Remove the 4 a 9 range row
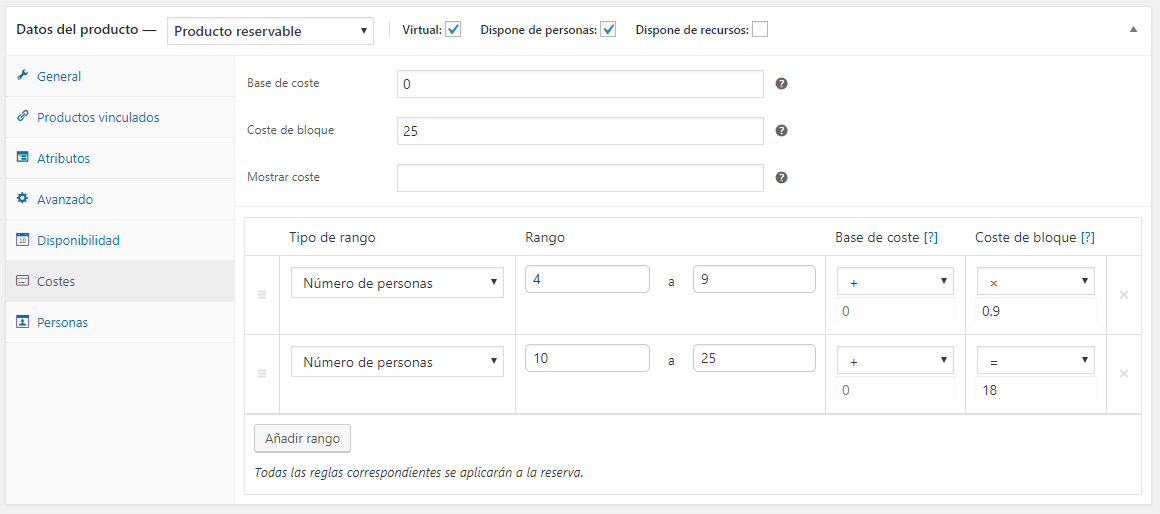The width and height of the screenshot is (1160, 514). tap(1124, 294)
